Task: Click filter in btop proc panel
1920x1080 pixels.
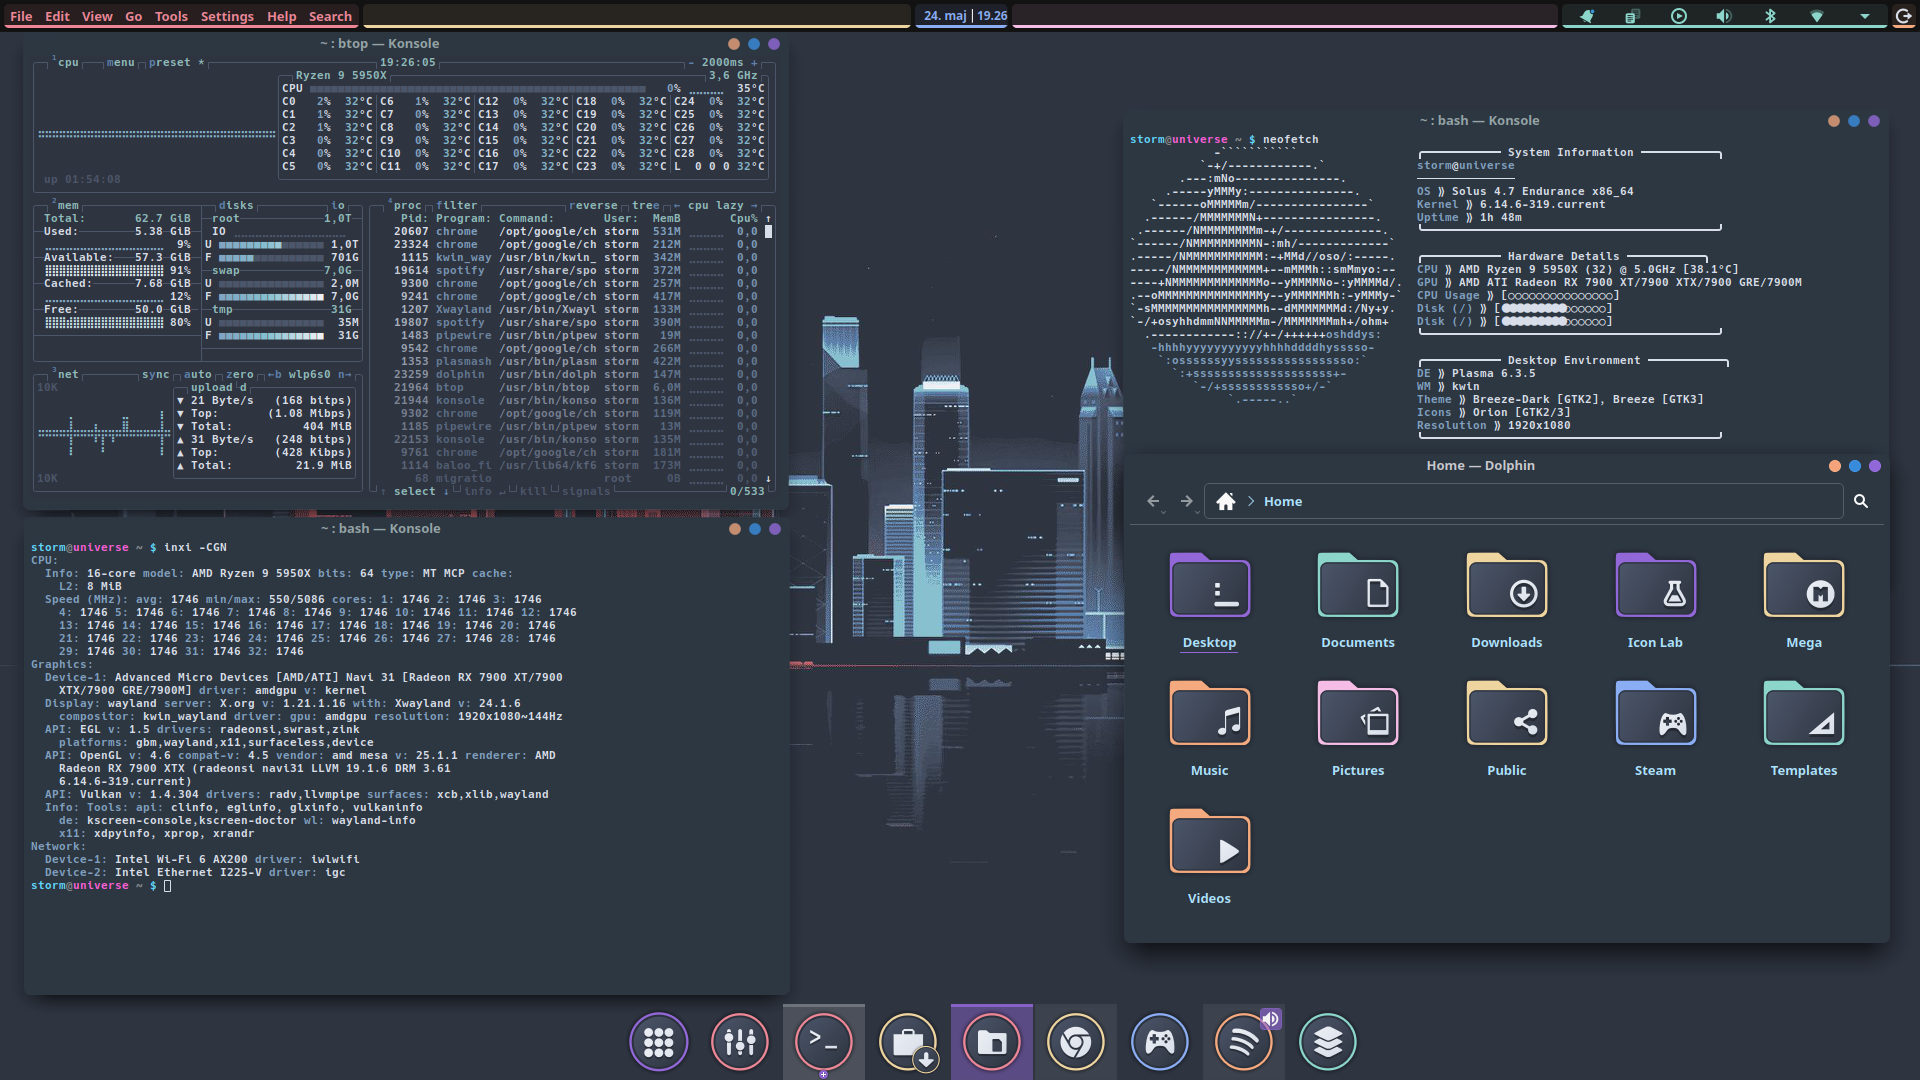Action: tap(456, 205)
